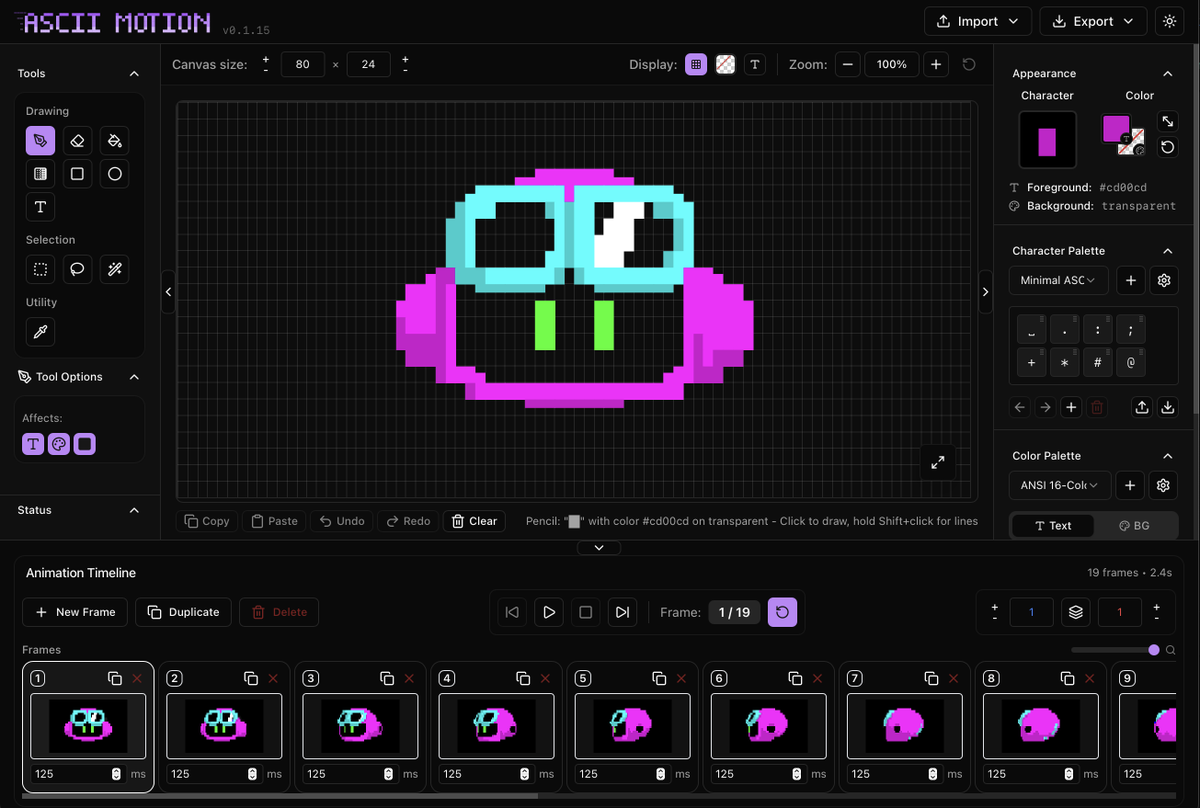Switch to the BG tab in Color Palette
Viewport: 1200px width, 808px height.
[1136, 525]
